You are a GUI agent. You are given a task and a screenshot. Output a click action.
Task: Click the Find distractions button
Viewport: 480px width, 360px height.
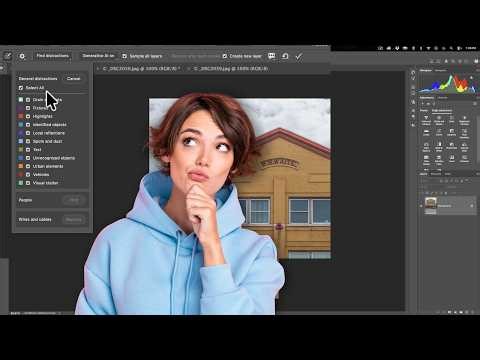53,56
